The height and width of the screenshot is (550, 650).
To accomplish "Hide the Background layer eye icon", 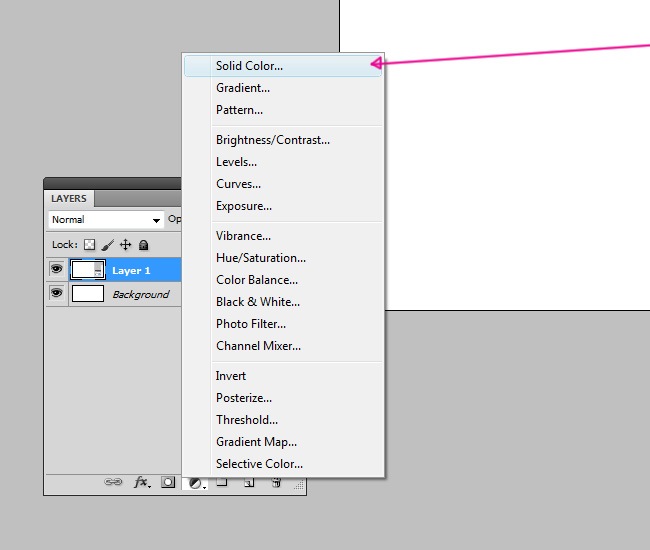I will click(x=57, y=293).
